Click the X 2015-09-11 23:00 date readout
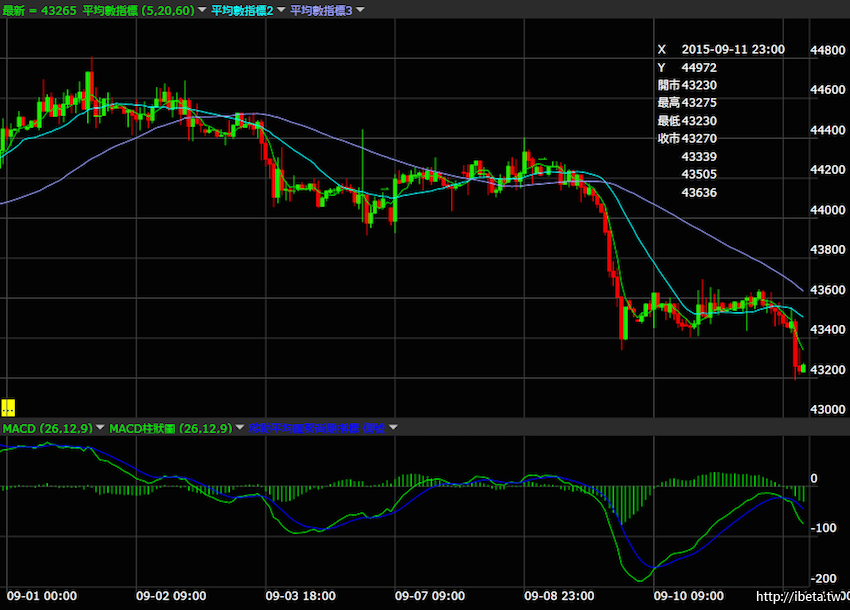Image resolution: width=850 pixels, height=610 pixels. [720, 49]
